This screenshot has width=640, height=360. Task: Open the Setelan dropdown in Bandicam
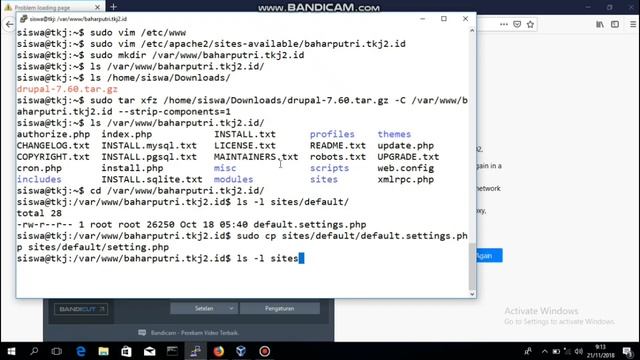point(204,309)
